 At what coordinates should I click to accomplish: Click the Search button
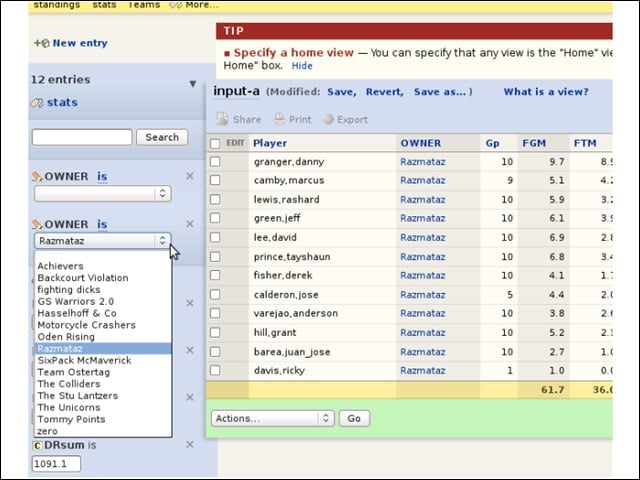pos(162,137)
